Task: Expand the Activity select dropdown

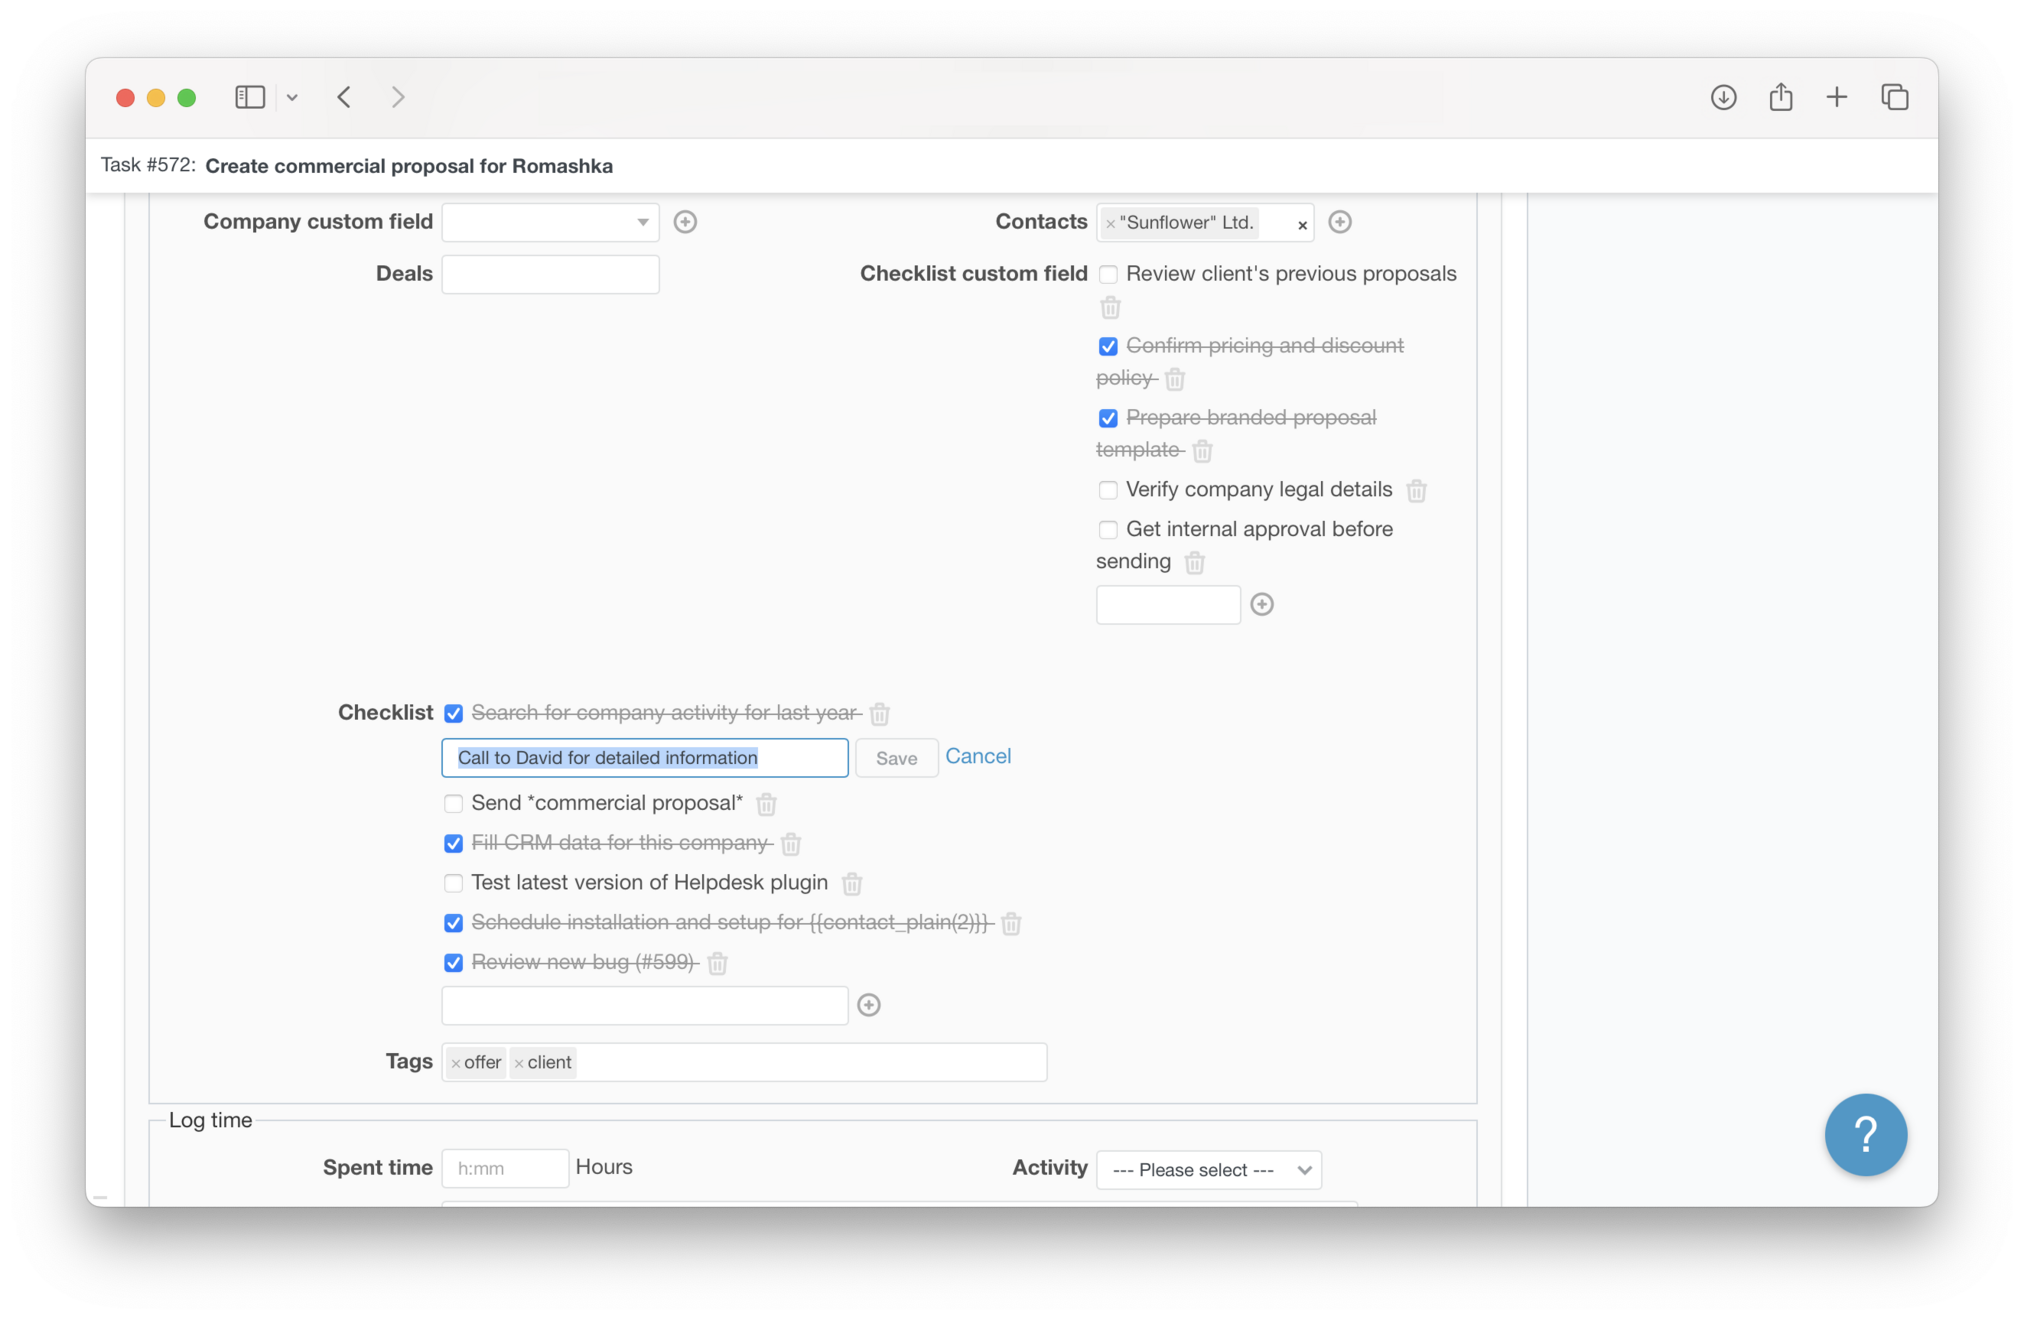Action: 1208,1170
